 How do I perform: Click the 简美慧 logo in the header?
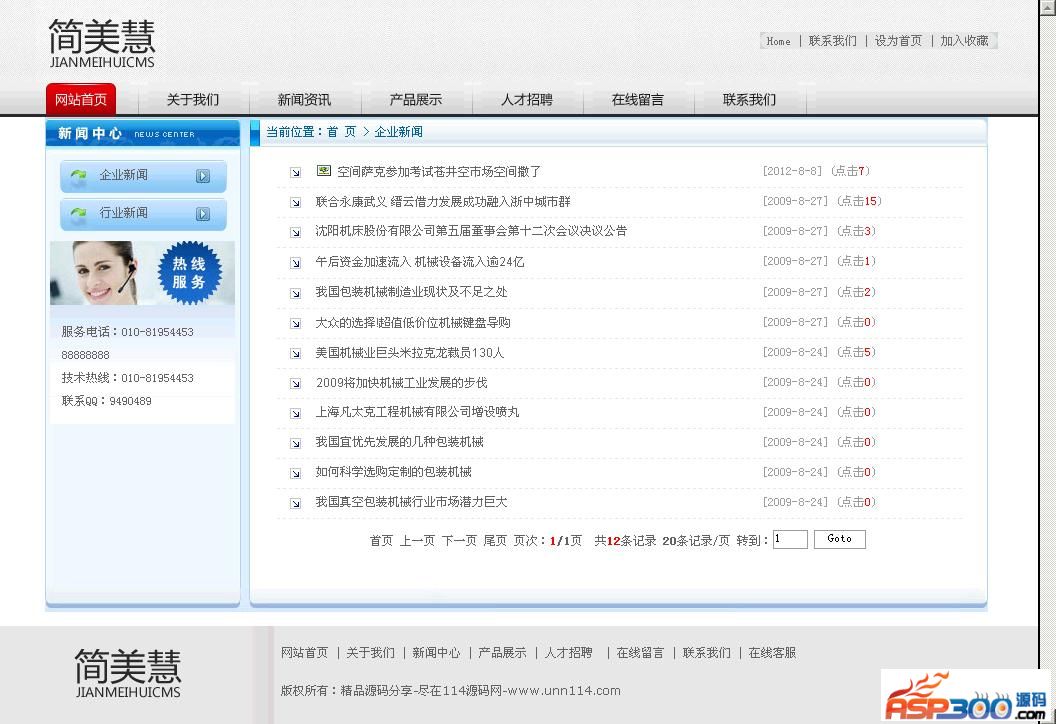click(102, 44)
